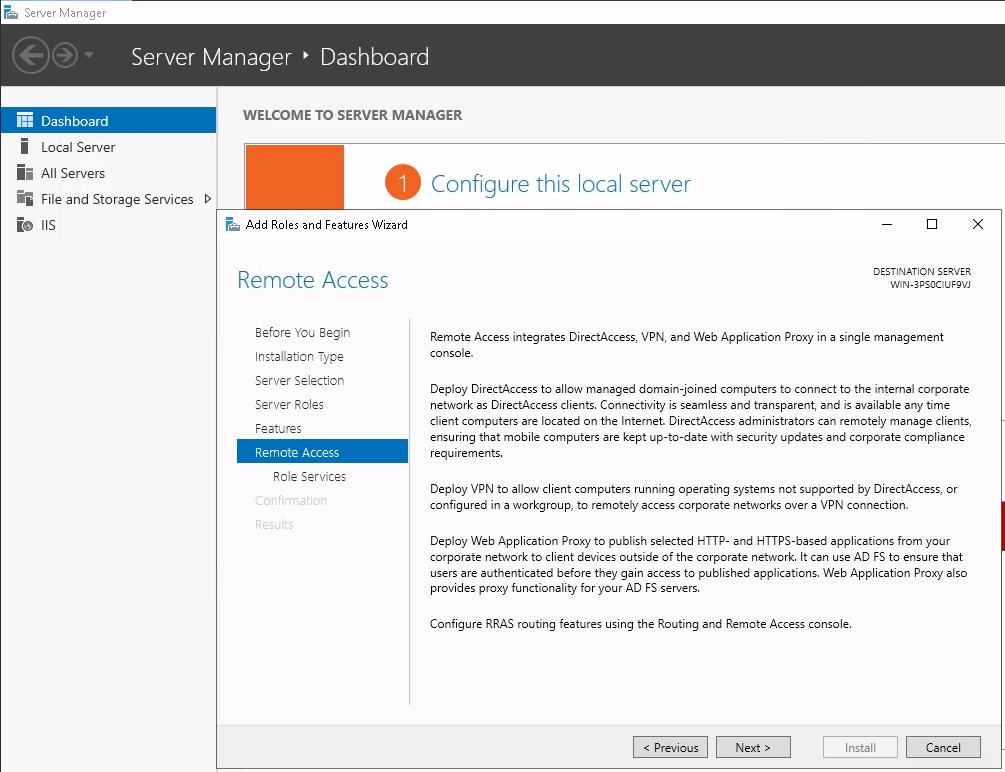Select Remote Access wizard step
This screenshot has height=772, width=1005.
(322, 451)
